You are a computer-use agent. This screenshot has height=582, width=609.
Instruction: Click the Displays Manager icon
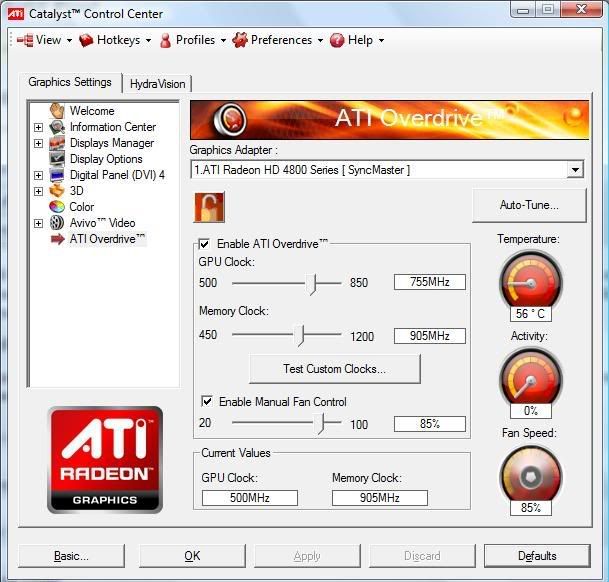(x=57, y=143)
